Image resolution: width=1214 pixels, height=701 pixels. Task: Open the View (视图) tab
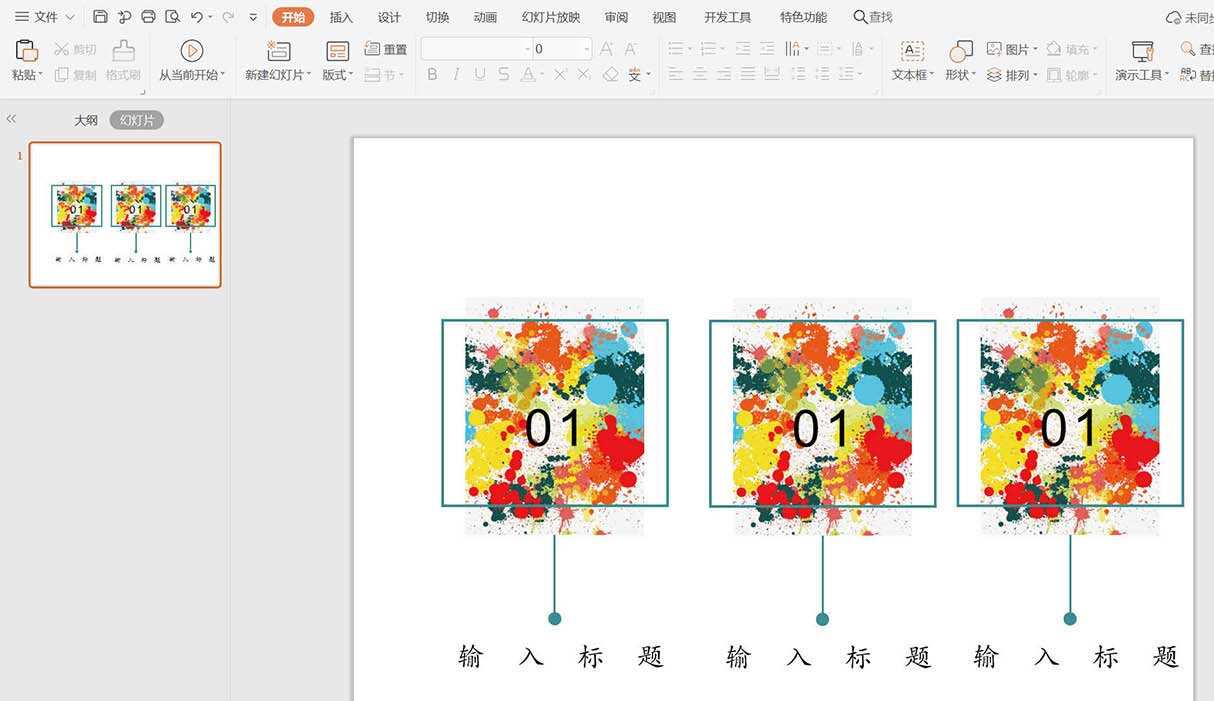pos(664,17)
